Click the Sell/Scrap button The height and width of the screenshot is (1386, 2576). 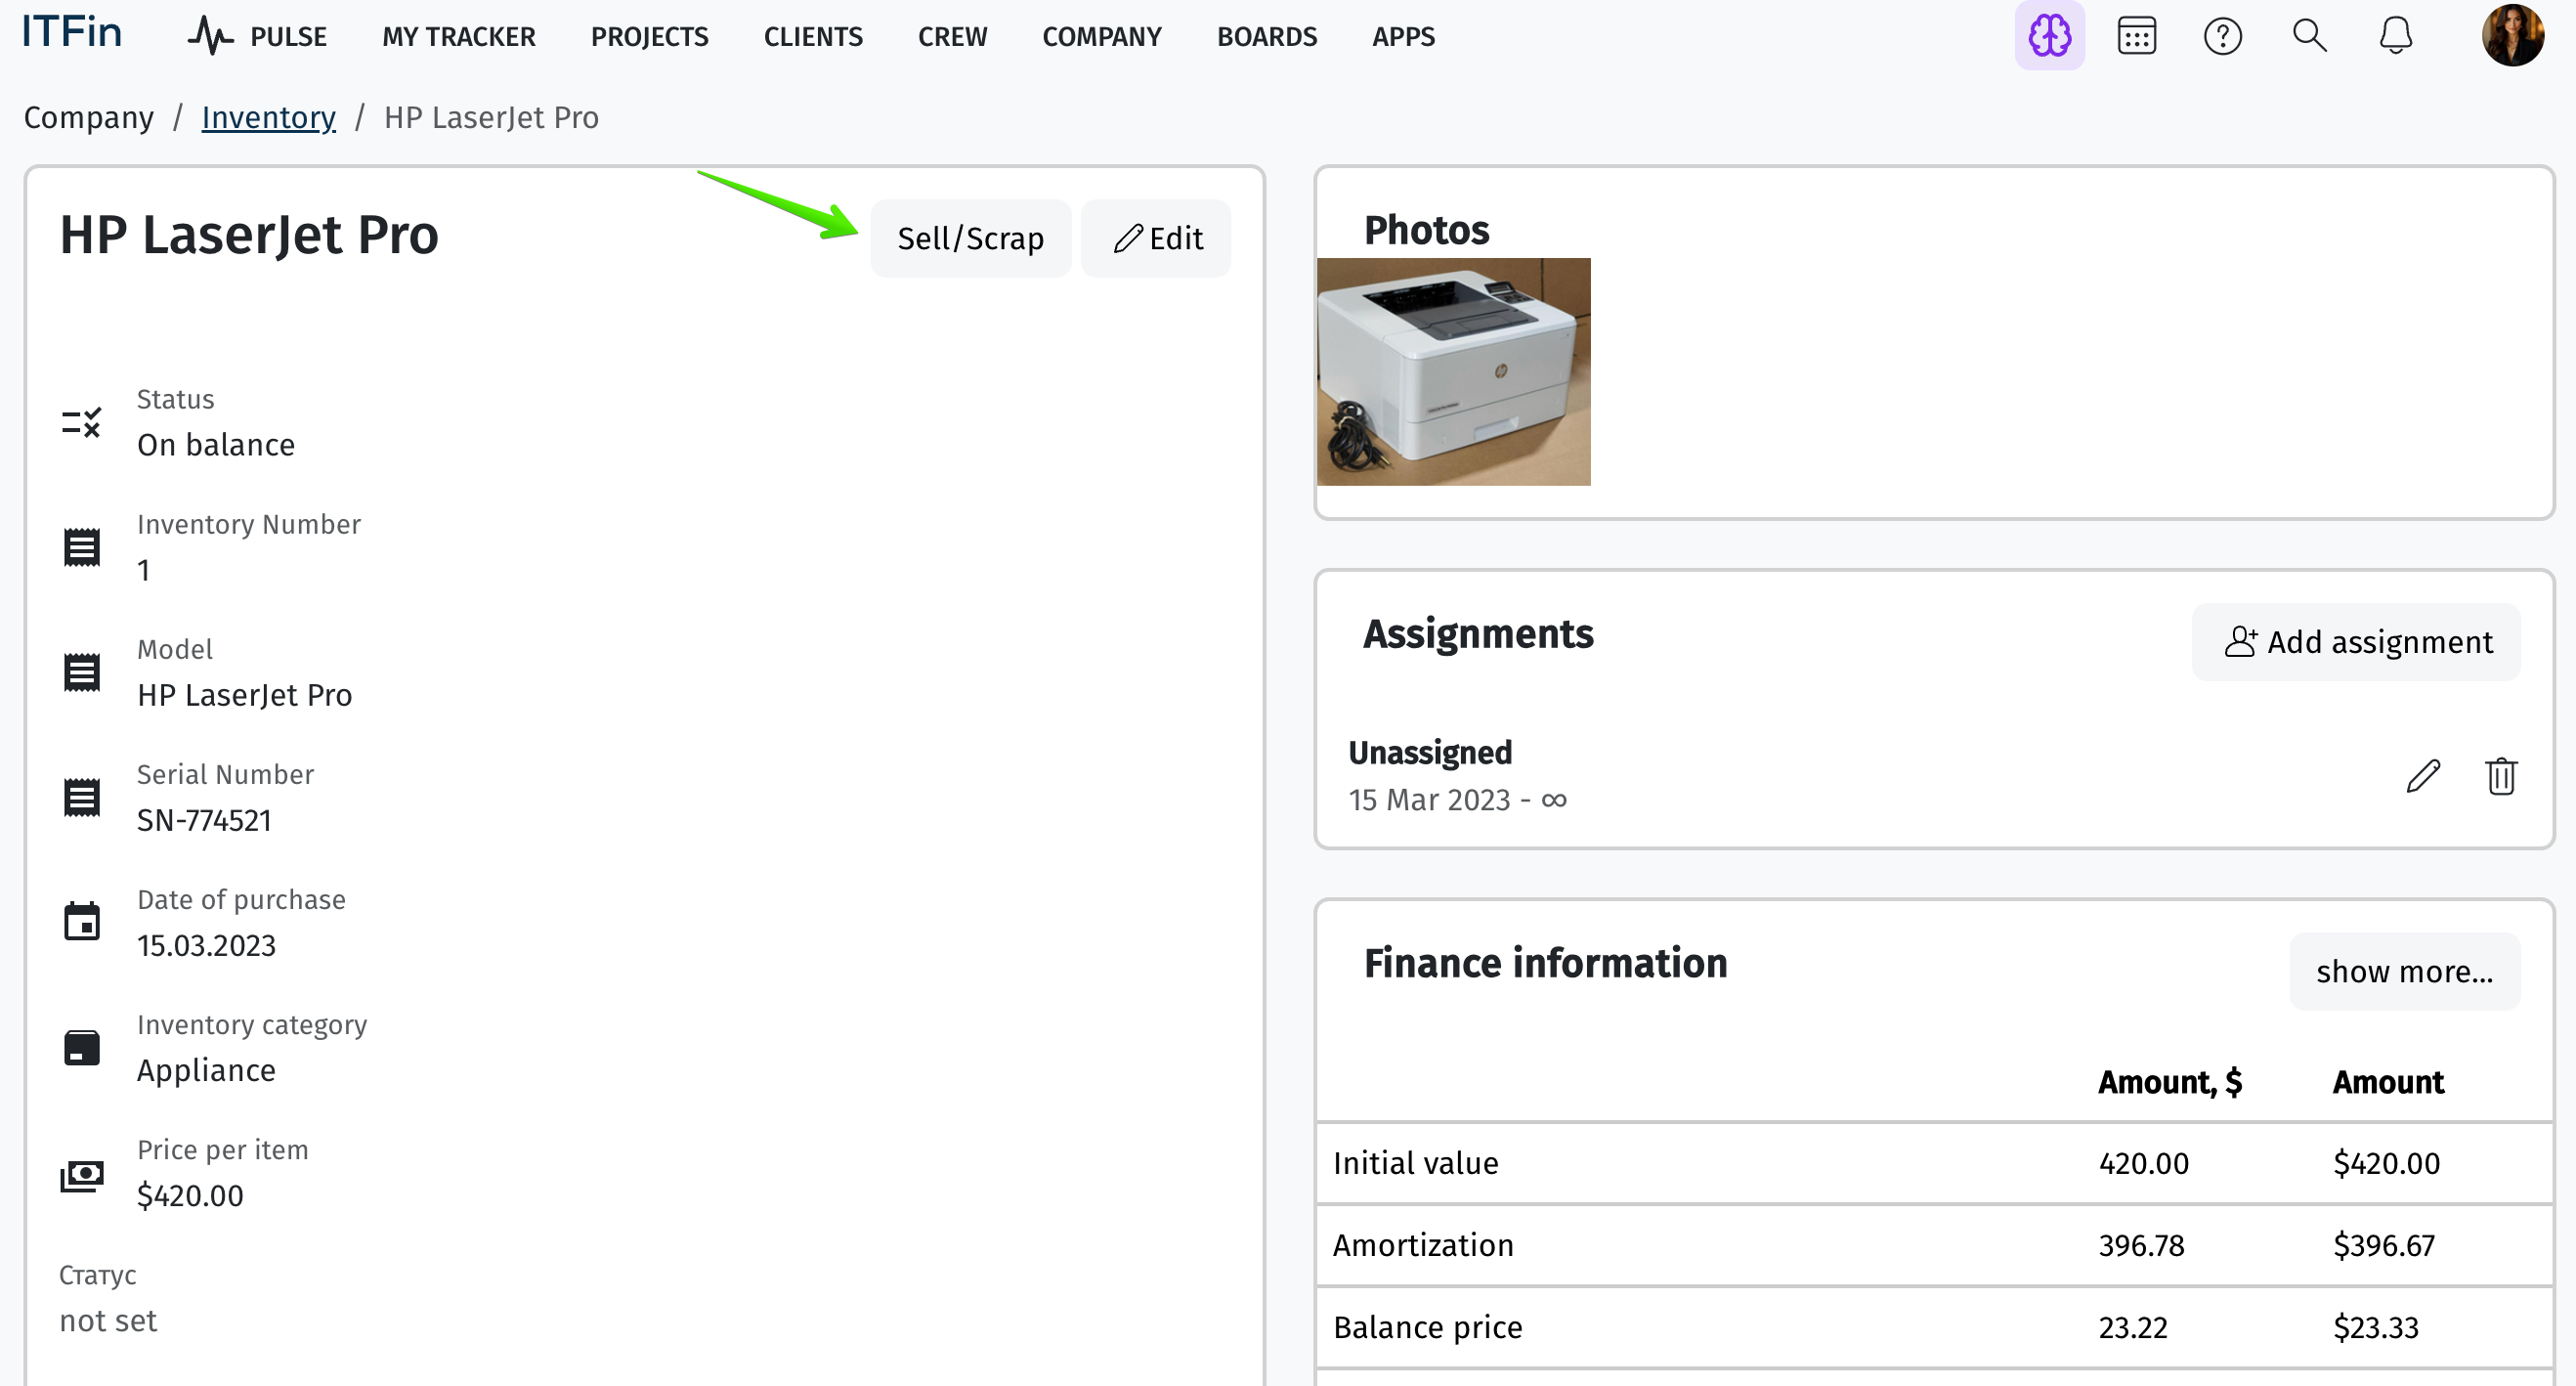970,238
